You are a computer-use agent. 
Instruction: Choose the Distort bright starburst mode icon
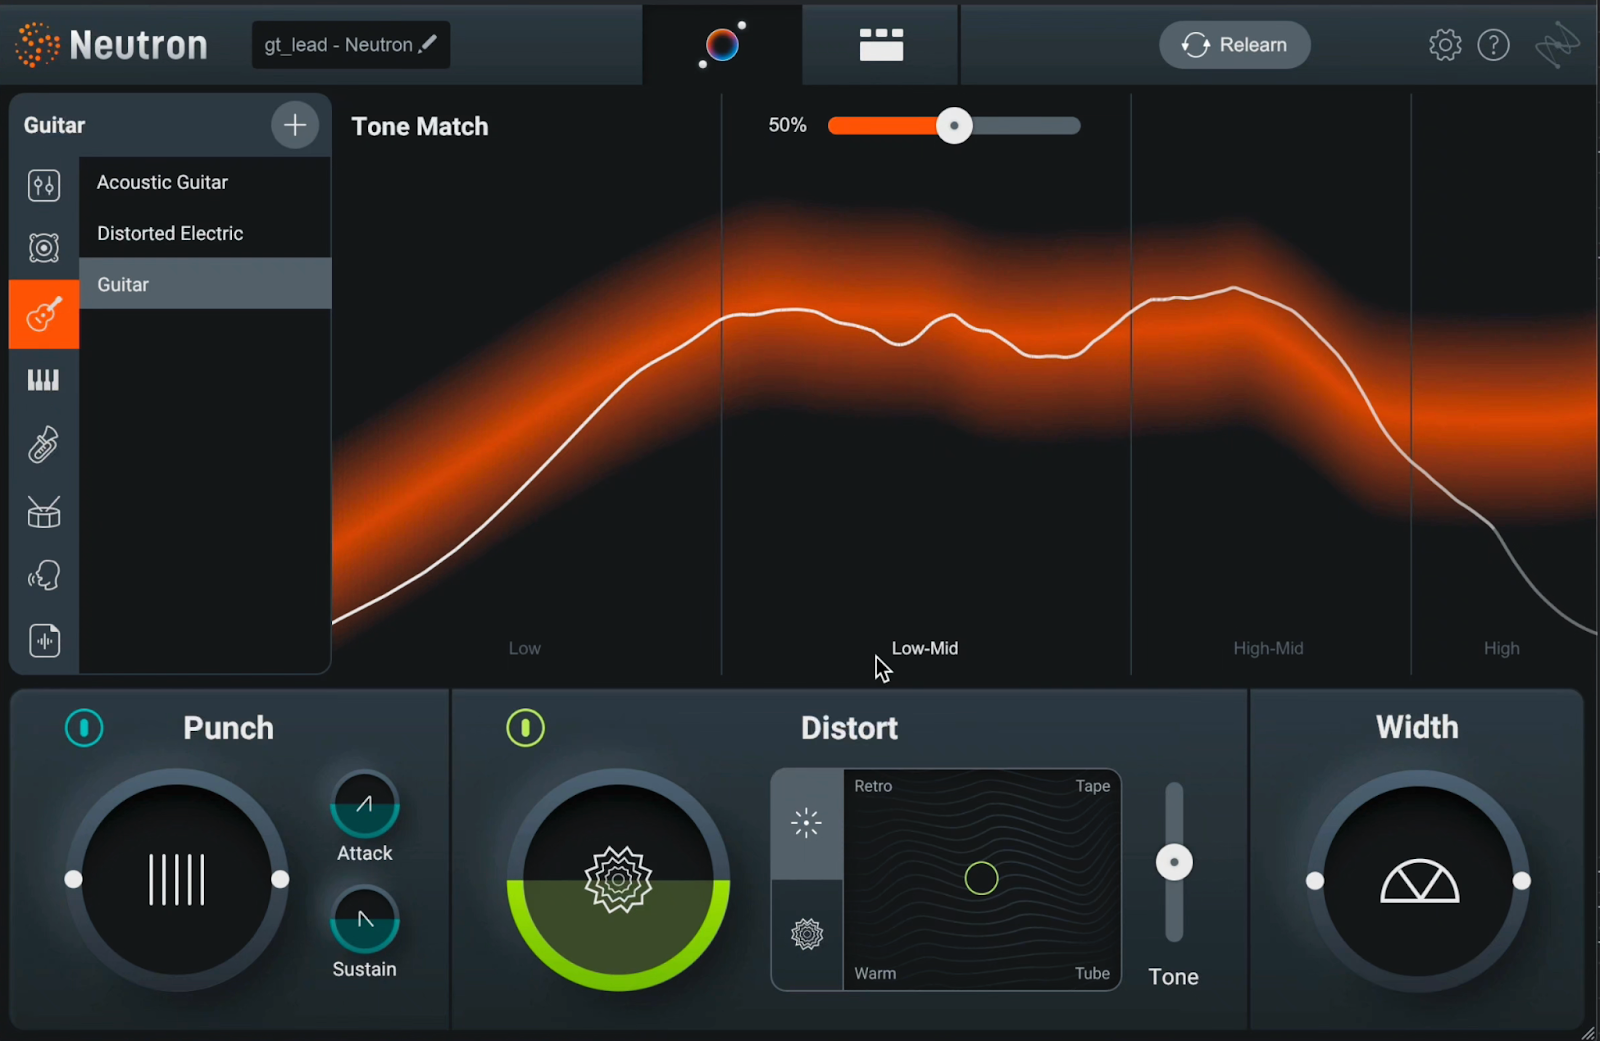(x=806, y=824)
